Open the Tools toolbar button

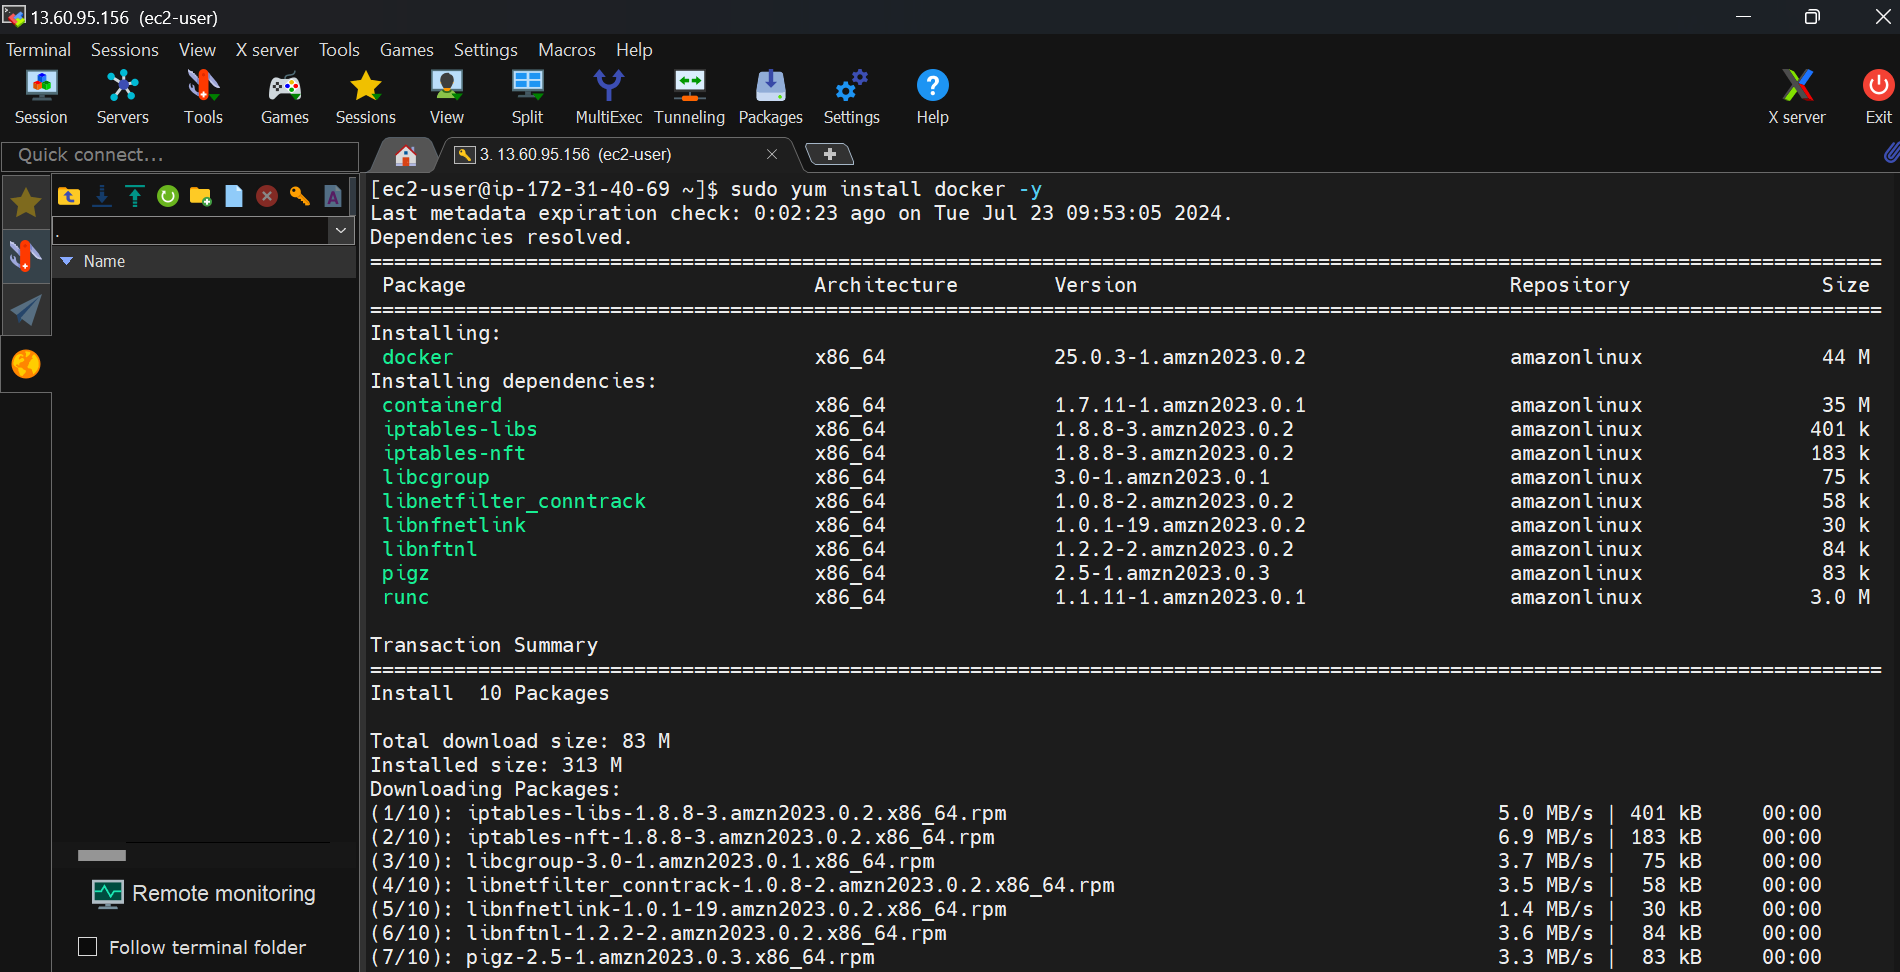[x=203, y=97]
